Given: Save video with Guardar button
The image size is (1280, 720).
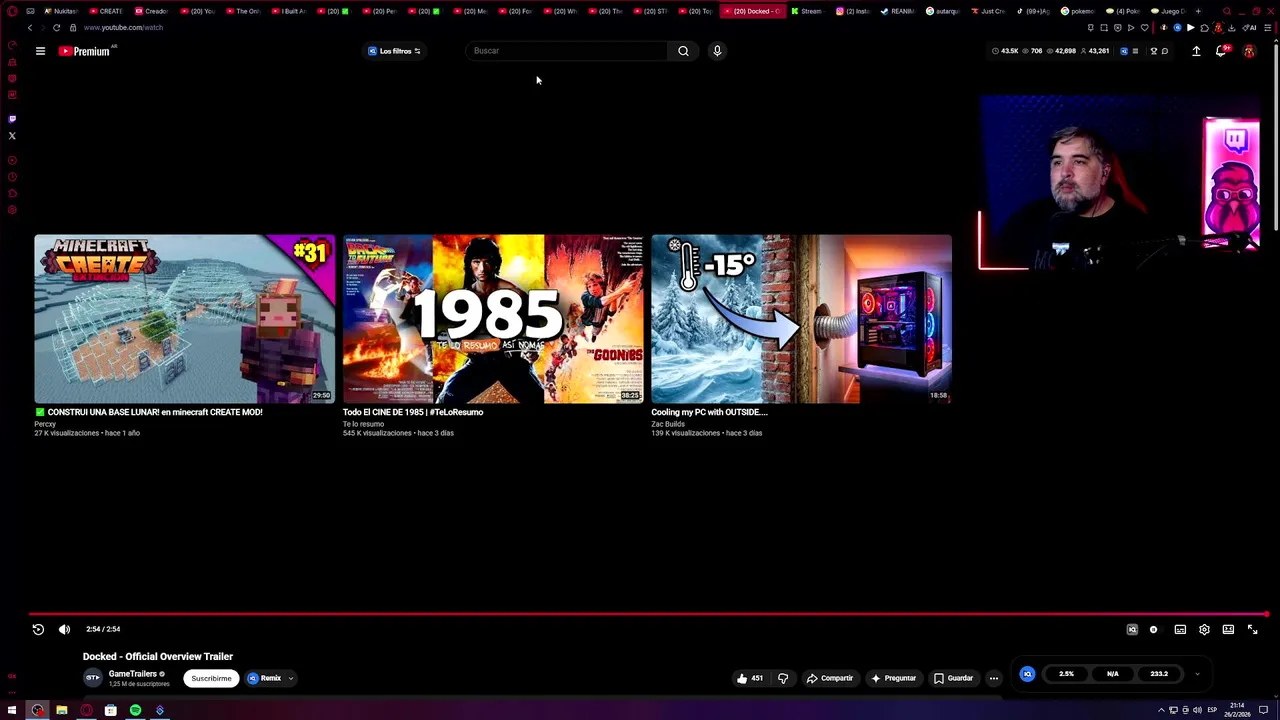Looking at the screenshot, I should pos(953,678).
